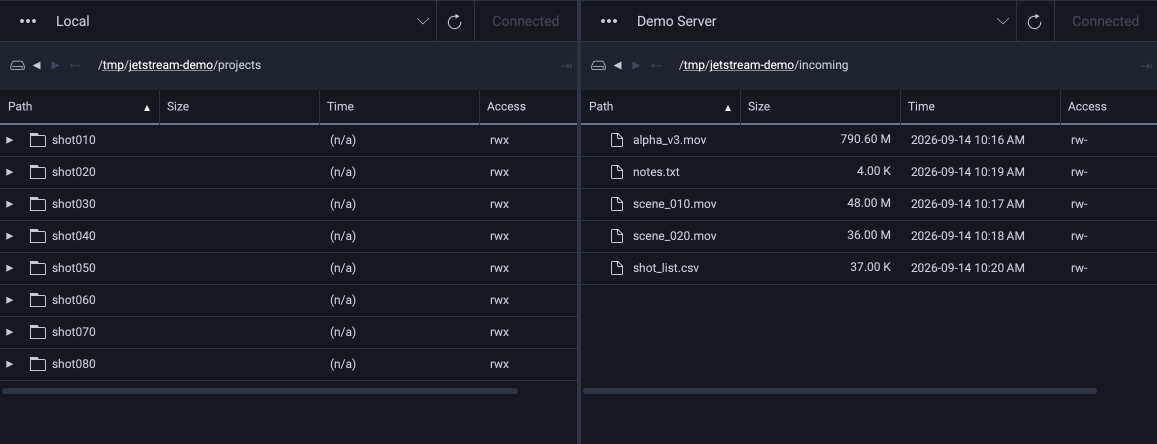Click the Connected button in the Demo Server pane
Image resolution: width=1157 pixels, height=444 pixels.
point(1105,21)
